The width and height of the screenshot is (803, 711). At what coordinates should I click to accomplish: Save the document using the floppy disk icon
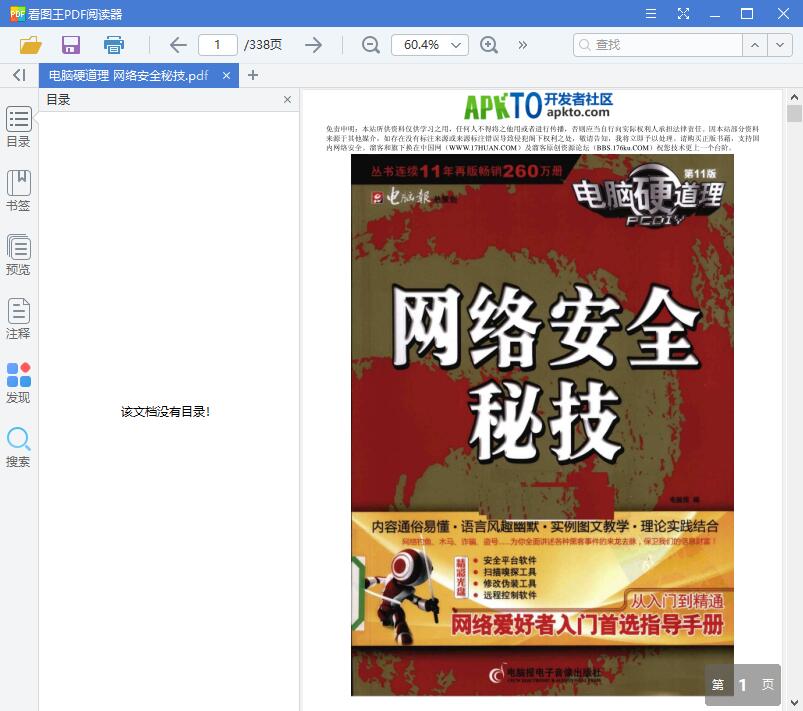coord(71,45)
